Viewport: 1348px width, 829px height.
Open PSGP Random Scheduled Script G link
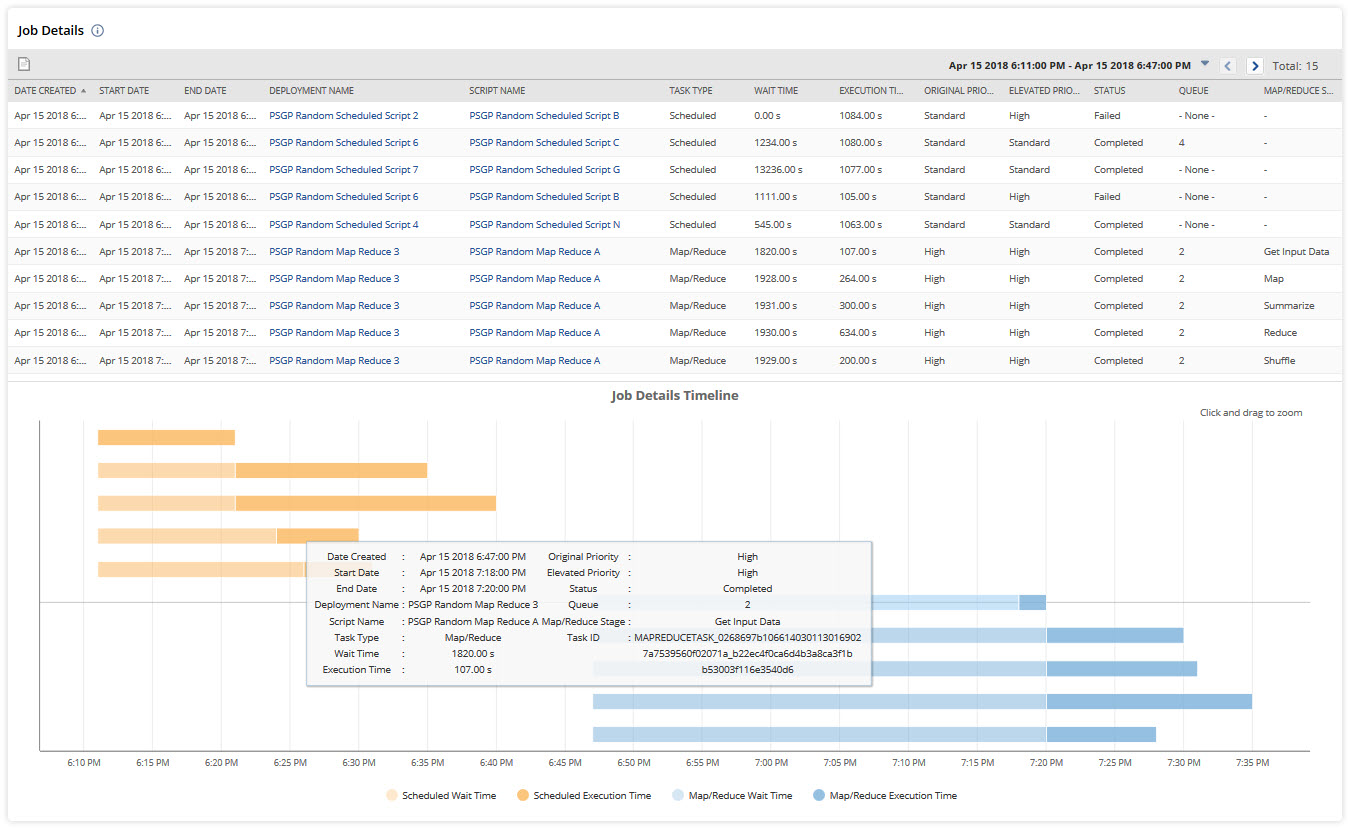tap(544, 170)
